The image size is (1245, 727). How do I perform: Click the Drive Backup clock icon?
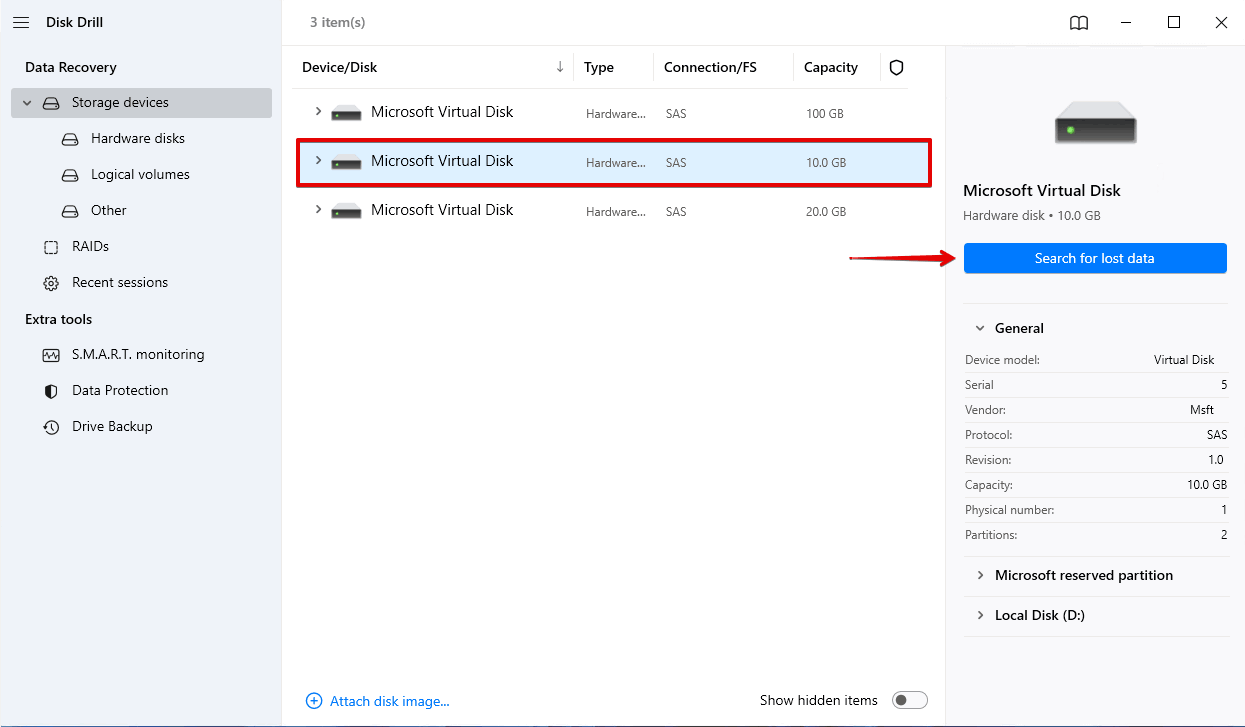pos(51,427)
